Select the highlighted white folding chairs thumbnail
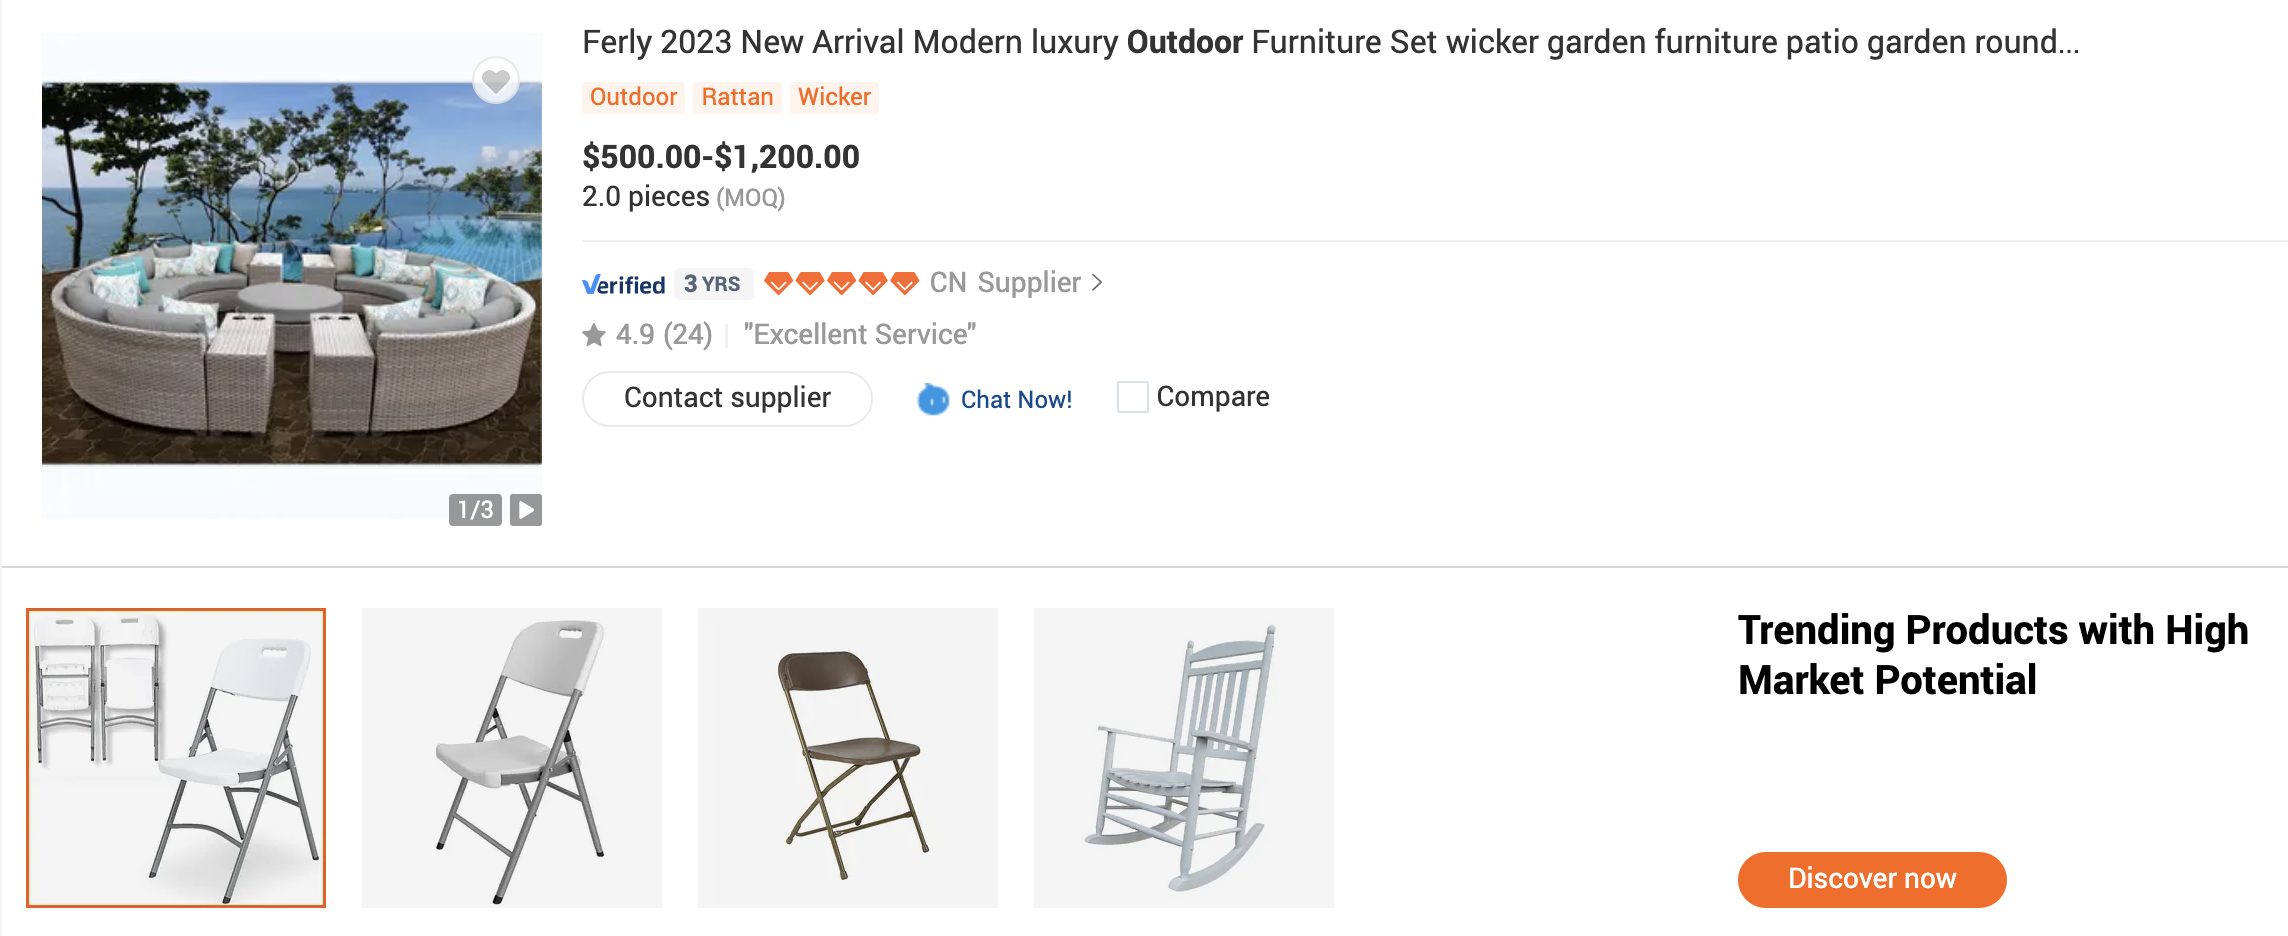 tap(176, 758)
